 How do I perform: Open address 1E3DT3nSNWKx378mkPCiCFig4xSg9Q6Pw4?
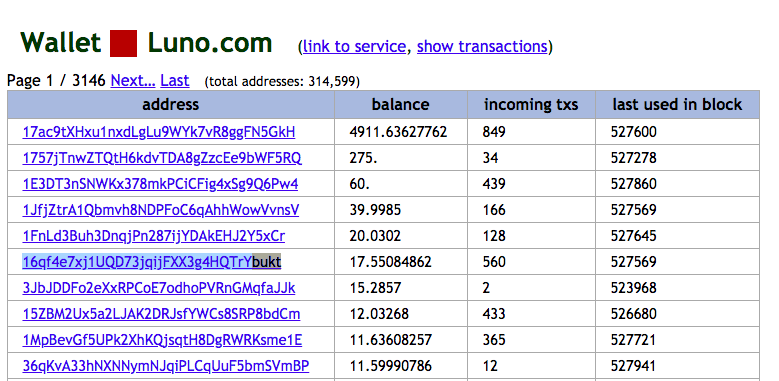(x=160, y=184)
